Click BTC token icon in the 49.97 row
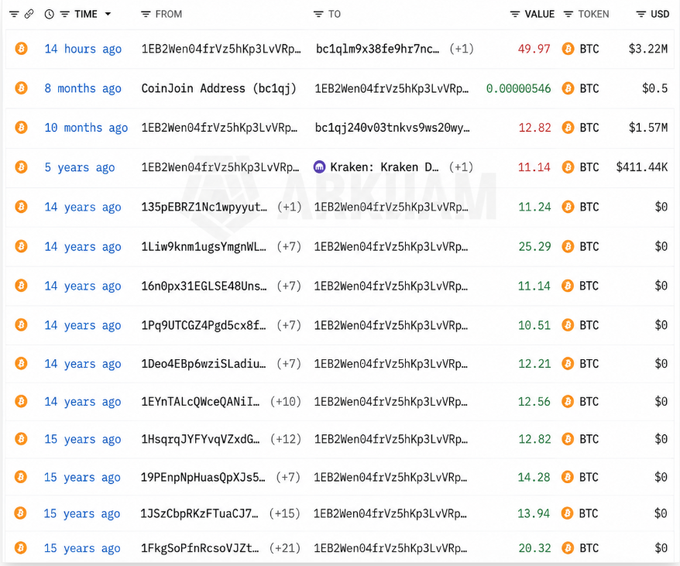 pyautogui.click(x=568, y=49)
